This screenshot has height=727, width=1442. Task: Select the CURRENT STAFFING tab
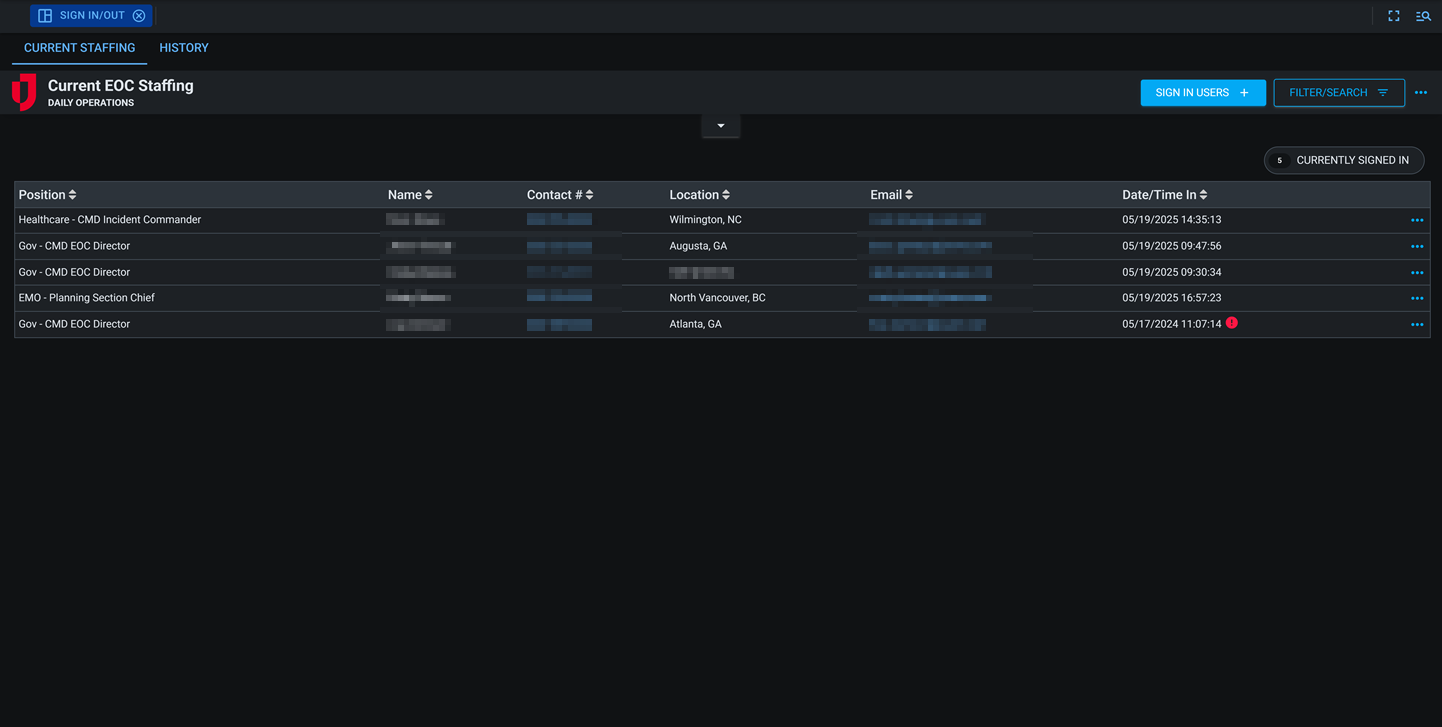pos(79,47)
